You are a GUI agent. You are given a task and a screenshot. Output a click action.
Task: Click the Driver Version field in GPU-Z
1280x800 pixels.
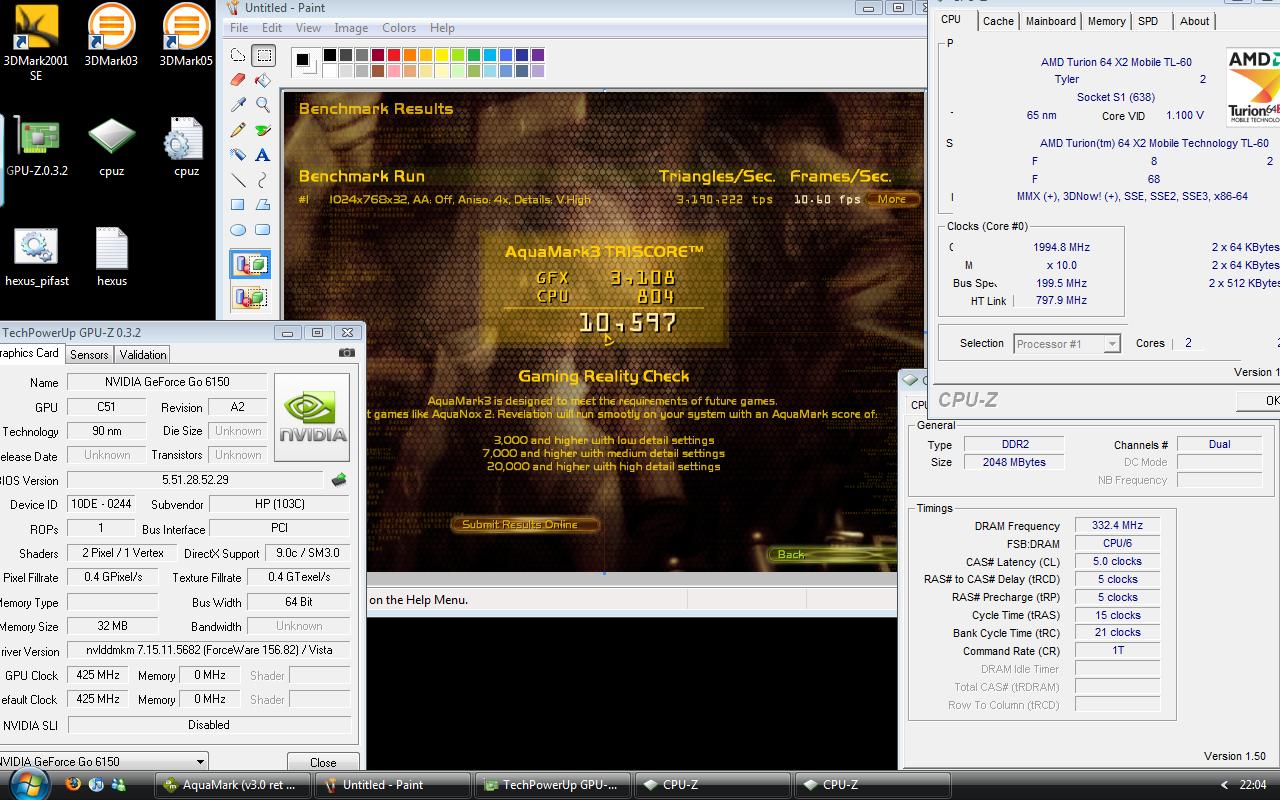tap(209, 650)
